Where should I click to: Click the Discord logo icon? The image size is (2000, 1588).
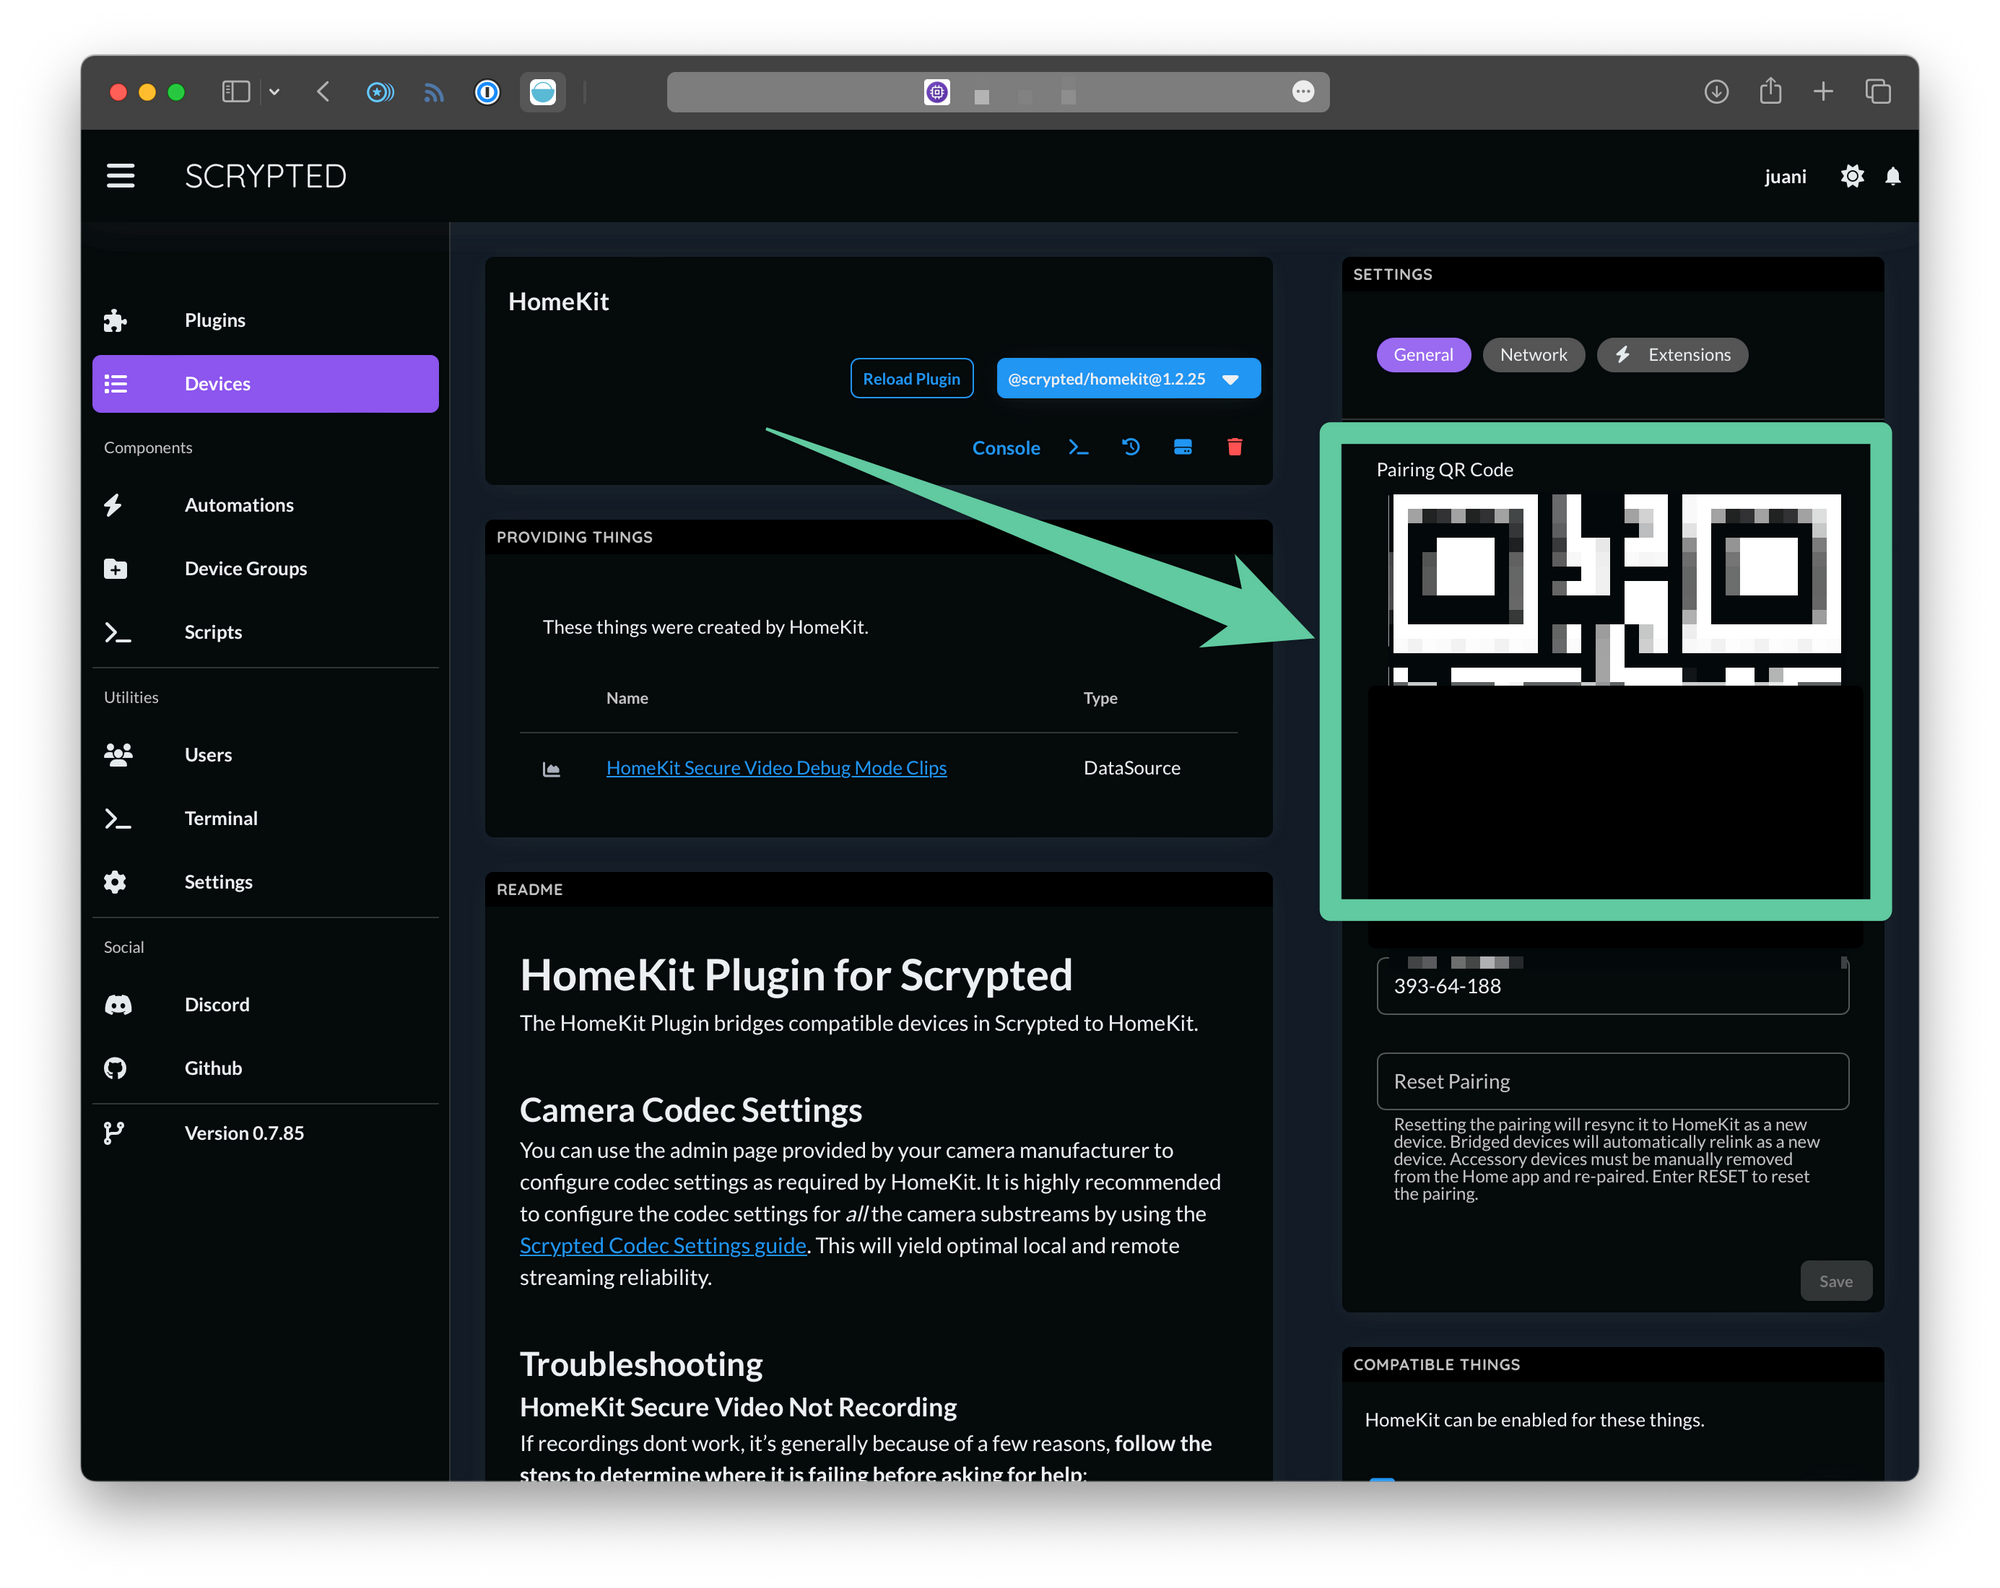118,1005
